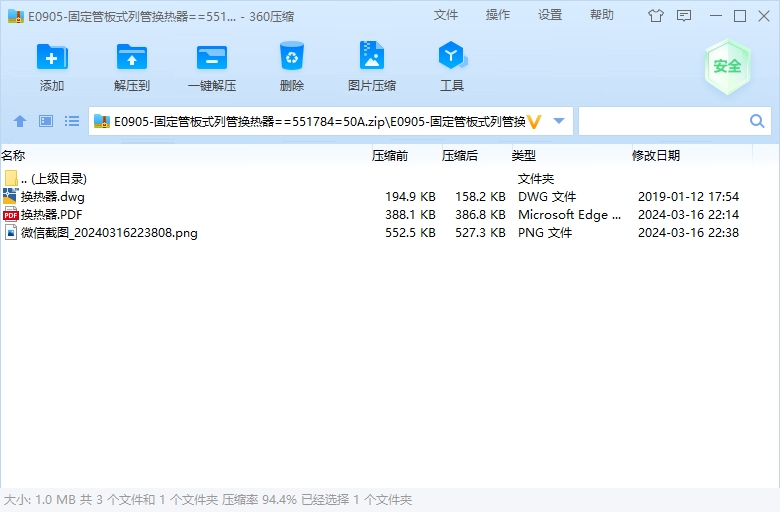Switch to list view mode

coord(72,121)
